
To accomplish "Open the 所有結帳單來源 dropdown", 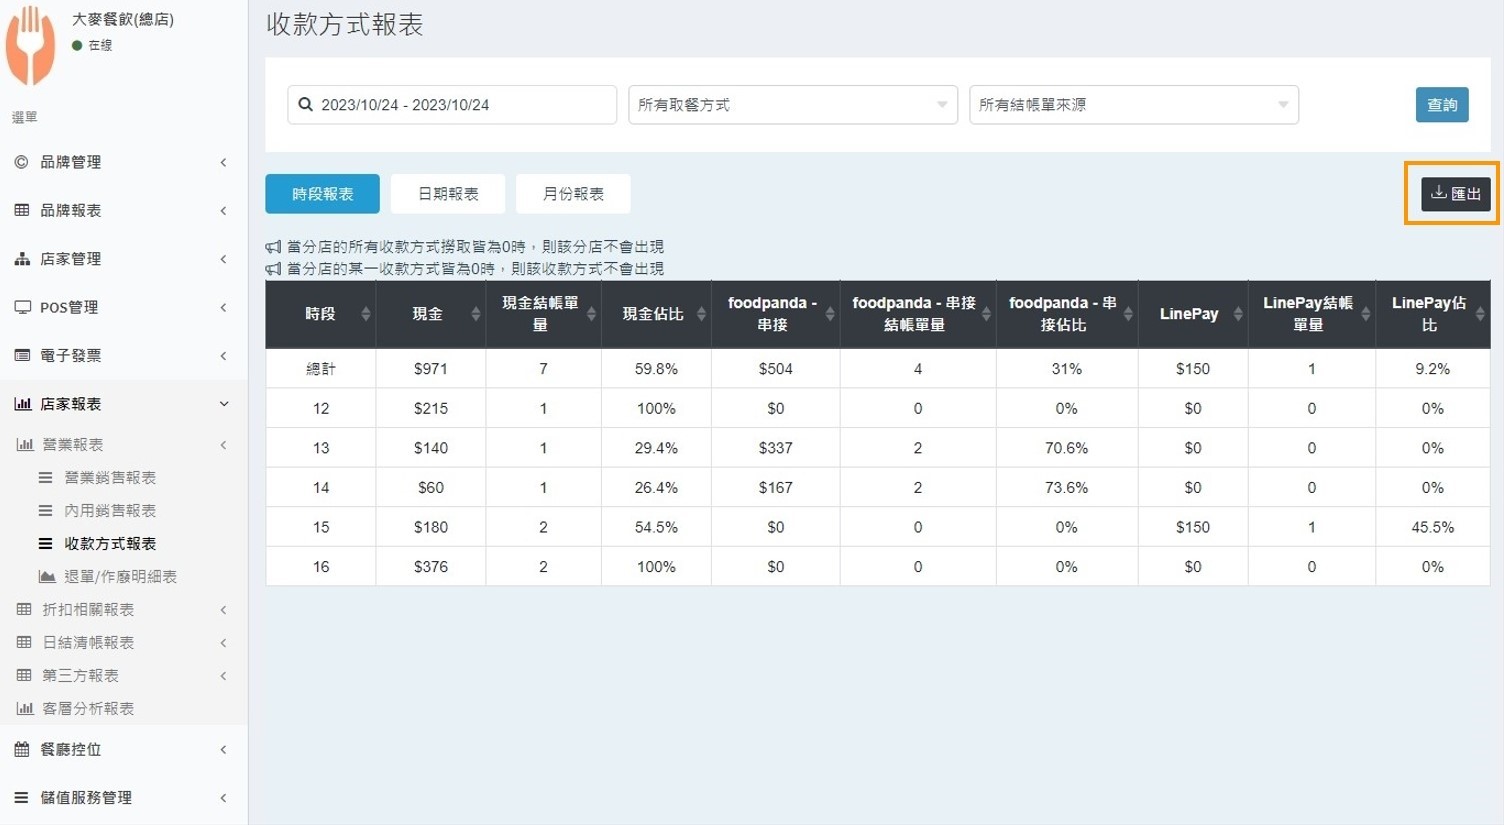I will point(1133,105).
